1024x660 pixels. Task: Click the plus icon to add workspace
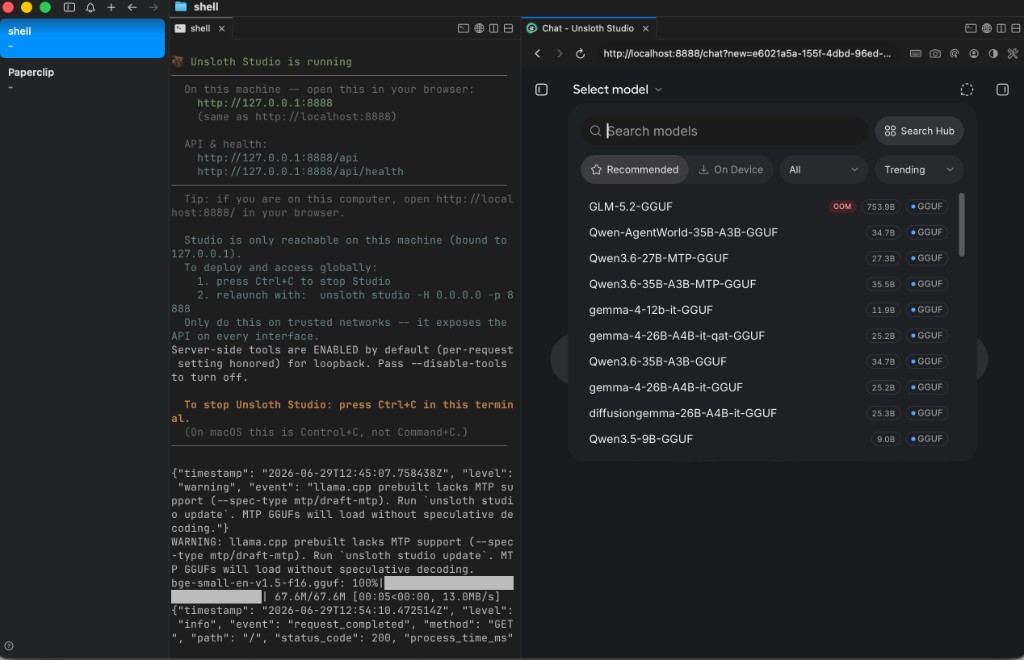[x=111, y=7]
